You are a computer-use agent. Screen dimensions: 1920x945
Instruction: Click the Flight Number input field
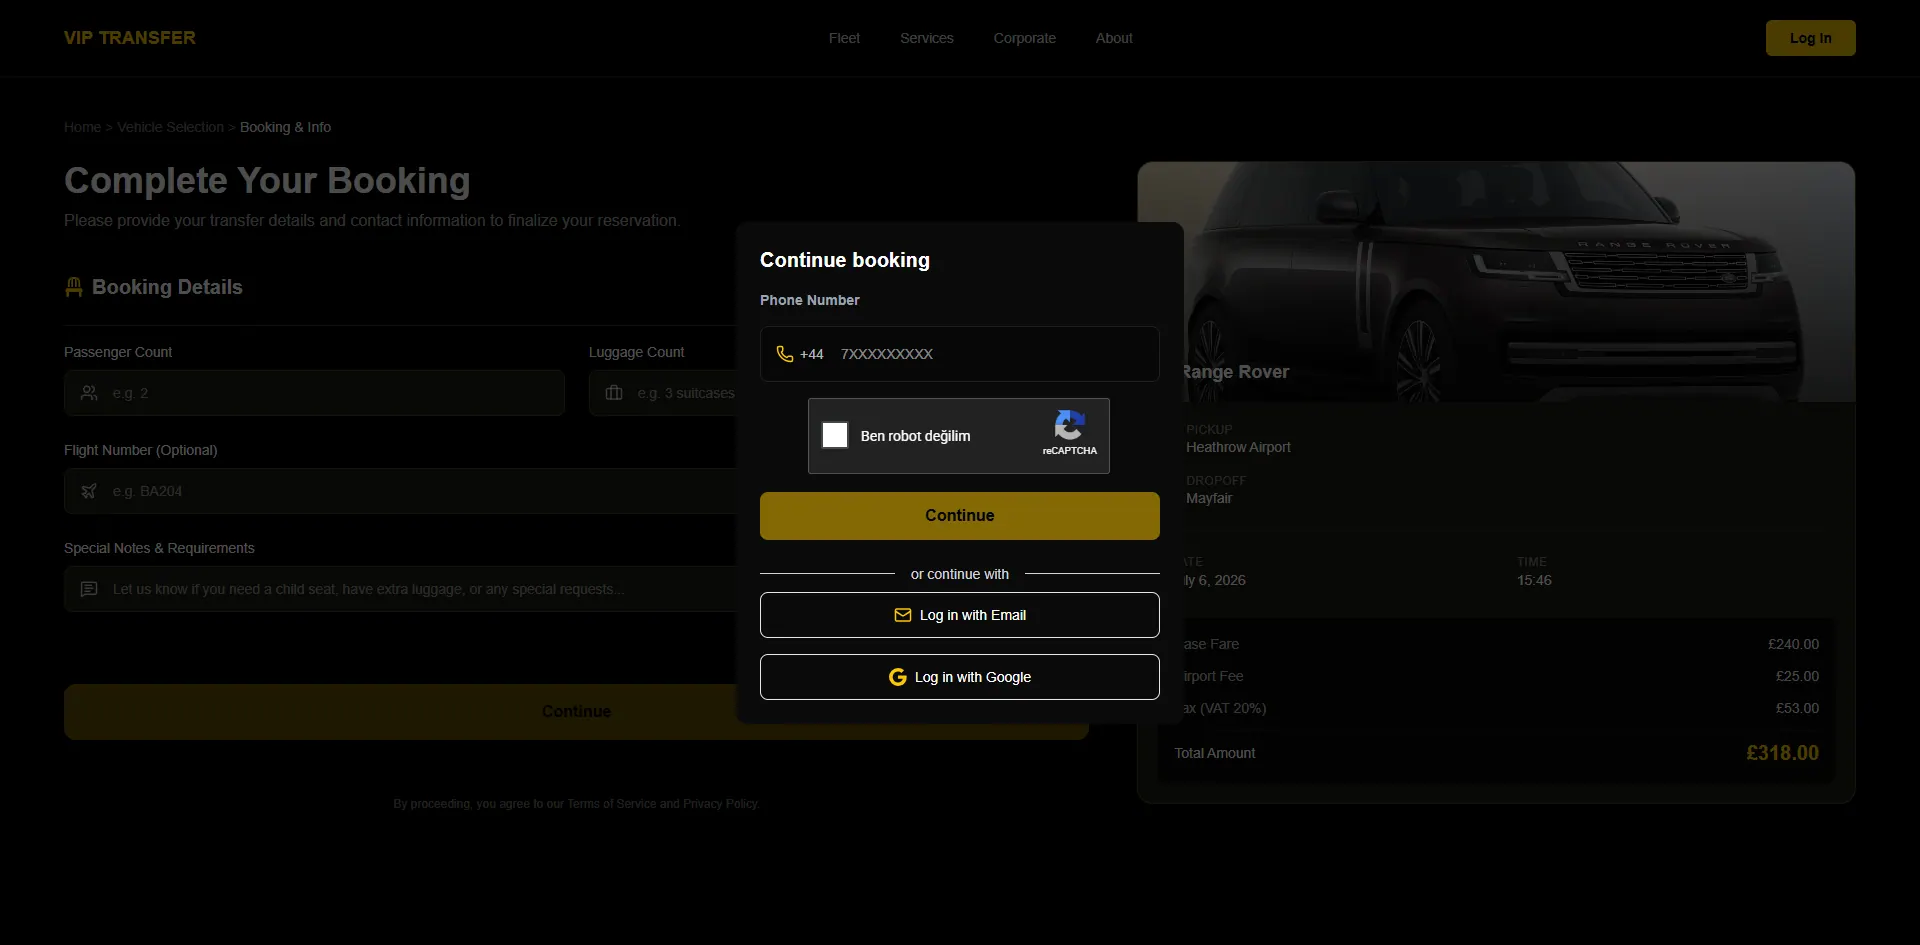click(x=401, y=491)
